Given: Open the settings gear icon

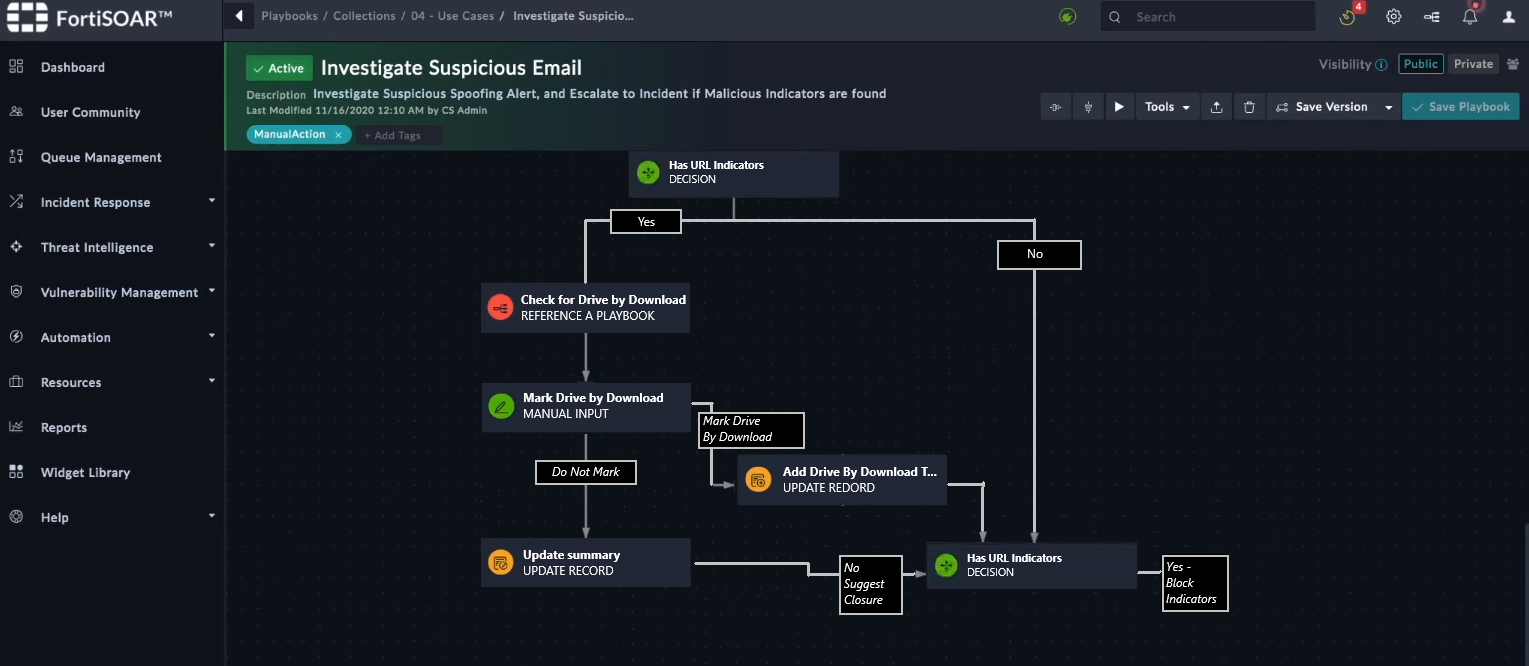Looking at the screenshot, I should [1393, 17].
